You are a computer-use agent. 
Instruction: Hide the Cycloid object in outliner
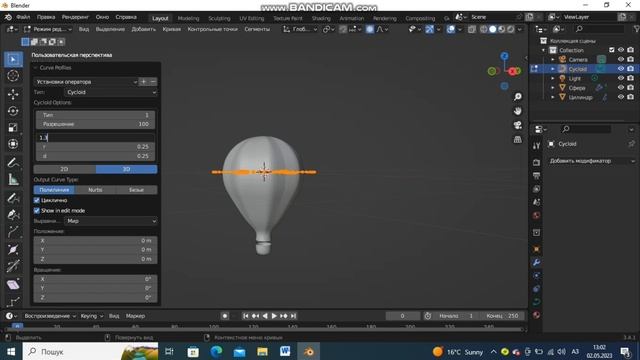click(x=621, y=69)
